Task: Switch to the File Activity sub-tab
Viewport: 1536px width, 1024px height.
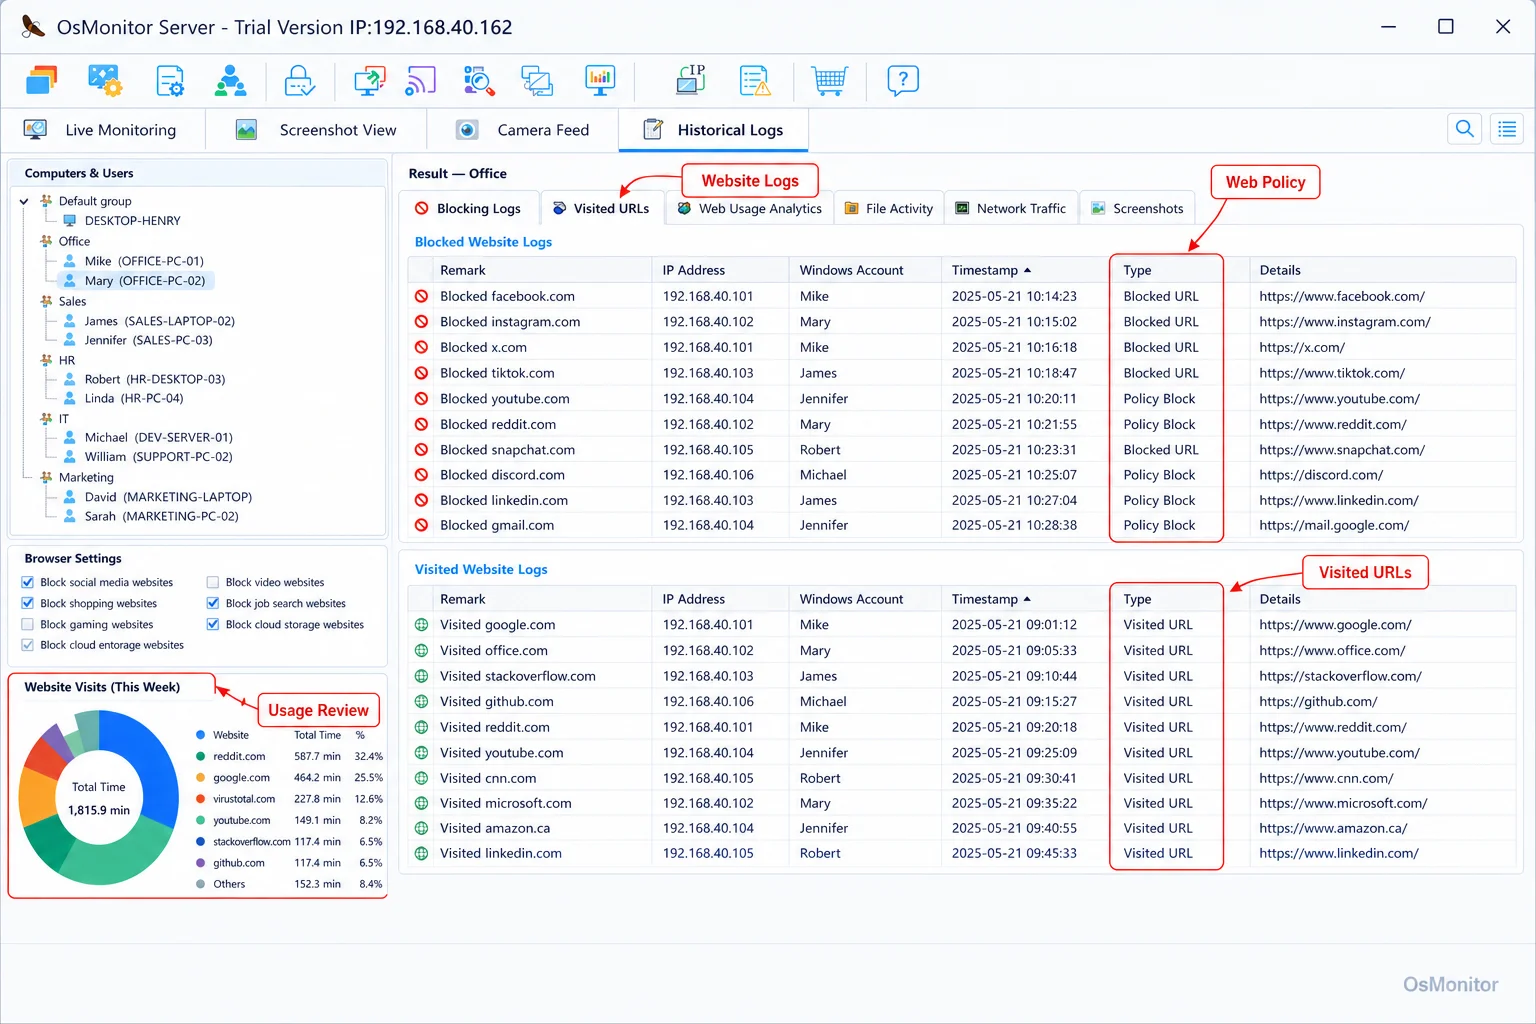Action: (x=889, y=208)
